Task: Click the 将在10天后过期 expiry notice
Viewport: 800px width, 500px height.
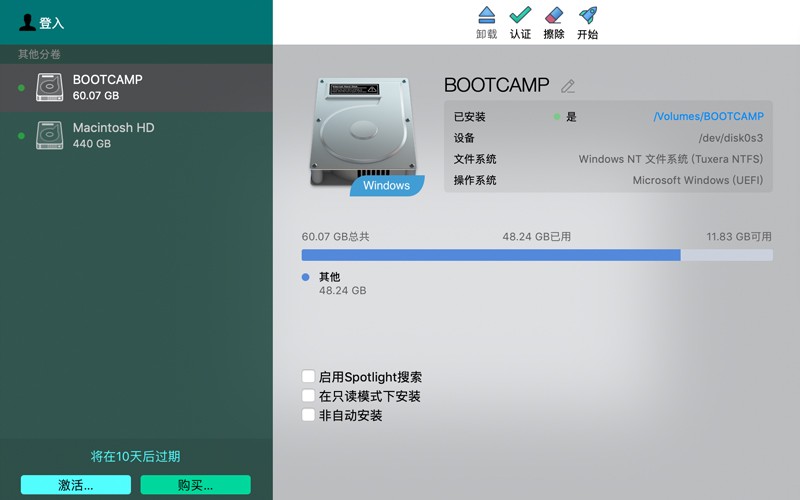Action: [x=135, y=456]
